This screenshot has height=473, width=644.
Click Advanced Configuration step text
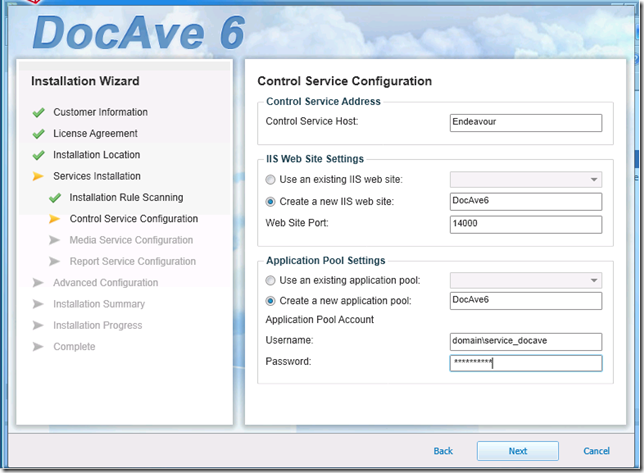coord(106,283)
